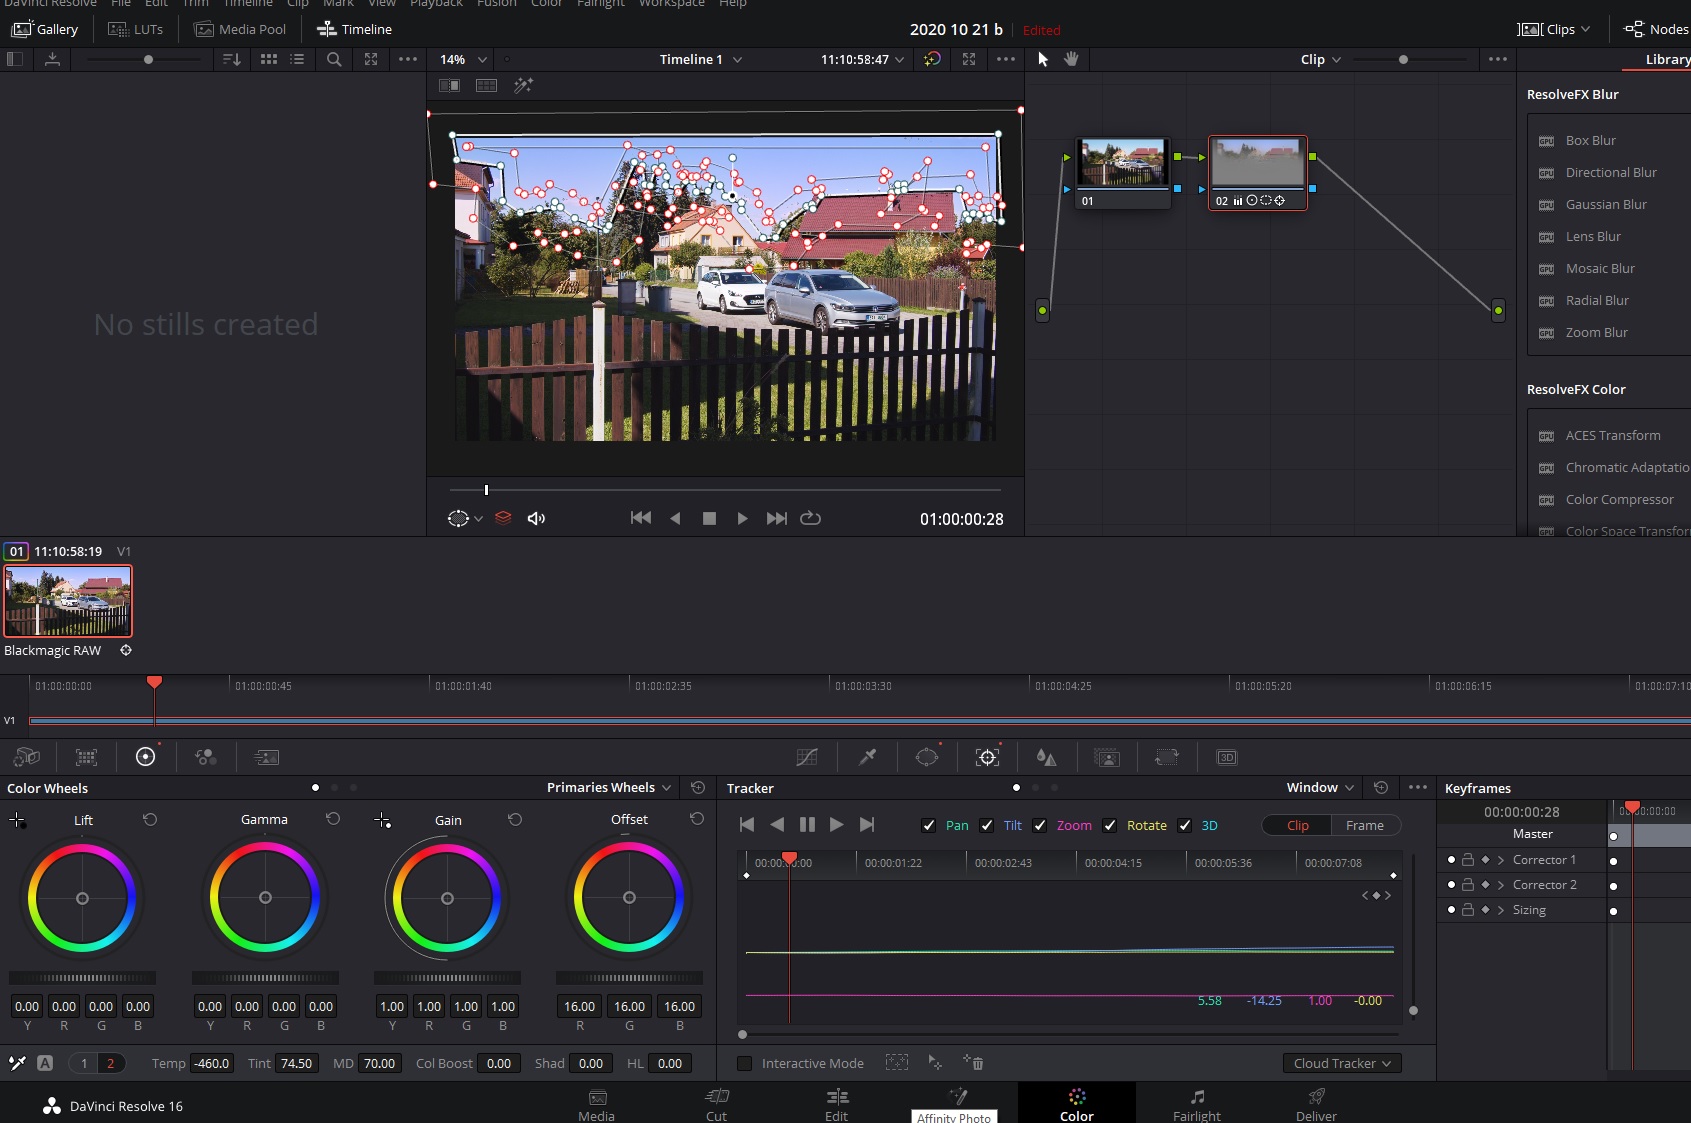The width and height of the screenshot is (1691, 1123).
Task: Mute audio with the speaker icon
Action: pos(536,518)
